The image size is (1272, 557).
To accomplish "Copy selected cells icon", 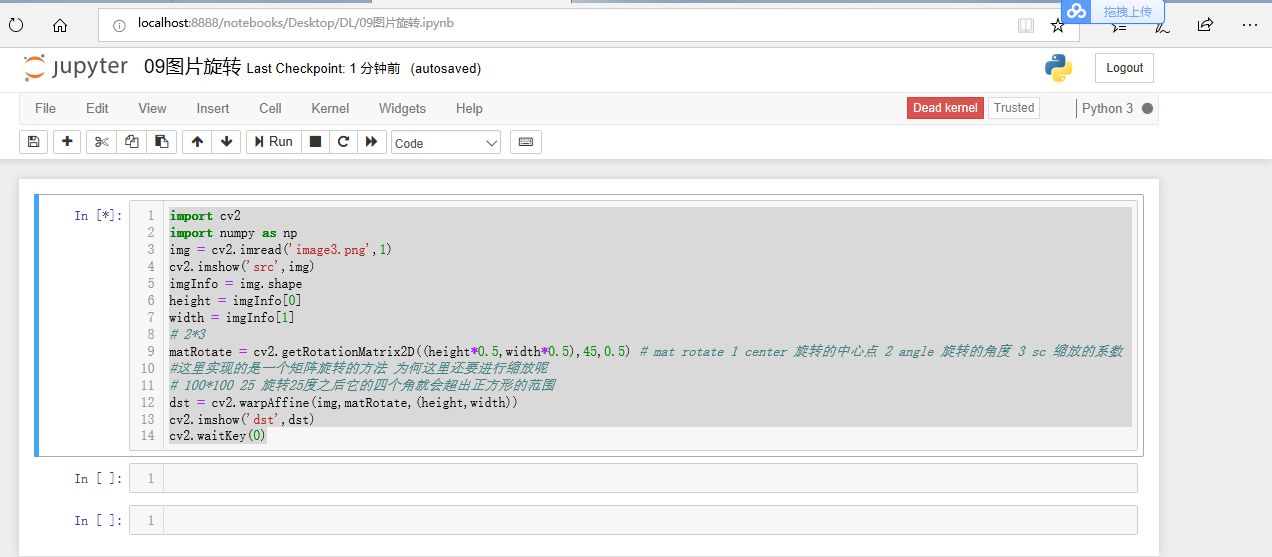I will click(131, 142).
